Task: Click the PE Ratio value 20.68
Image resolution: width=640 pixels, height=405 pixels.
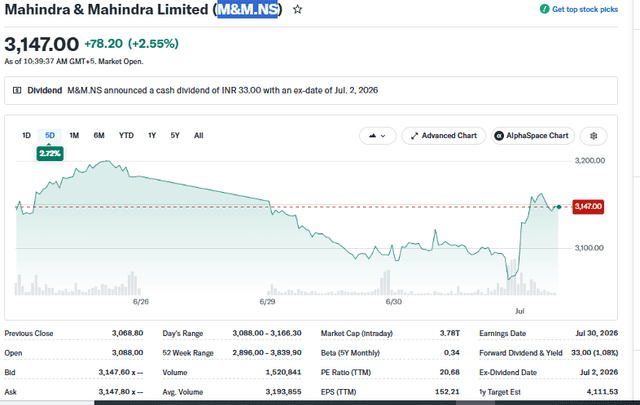Action: pos(450,372)
